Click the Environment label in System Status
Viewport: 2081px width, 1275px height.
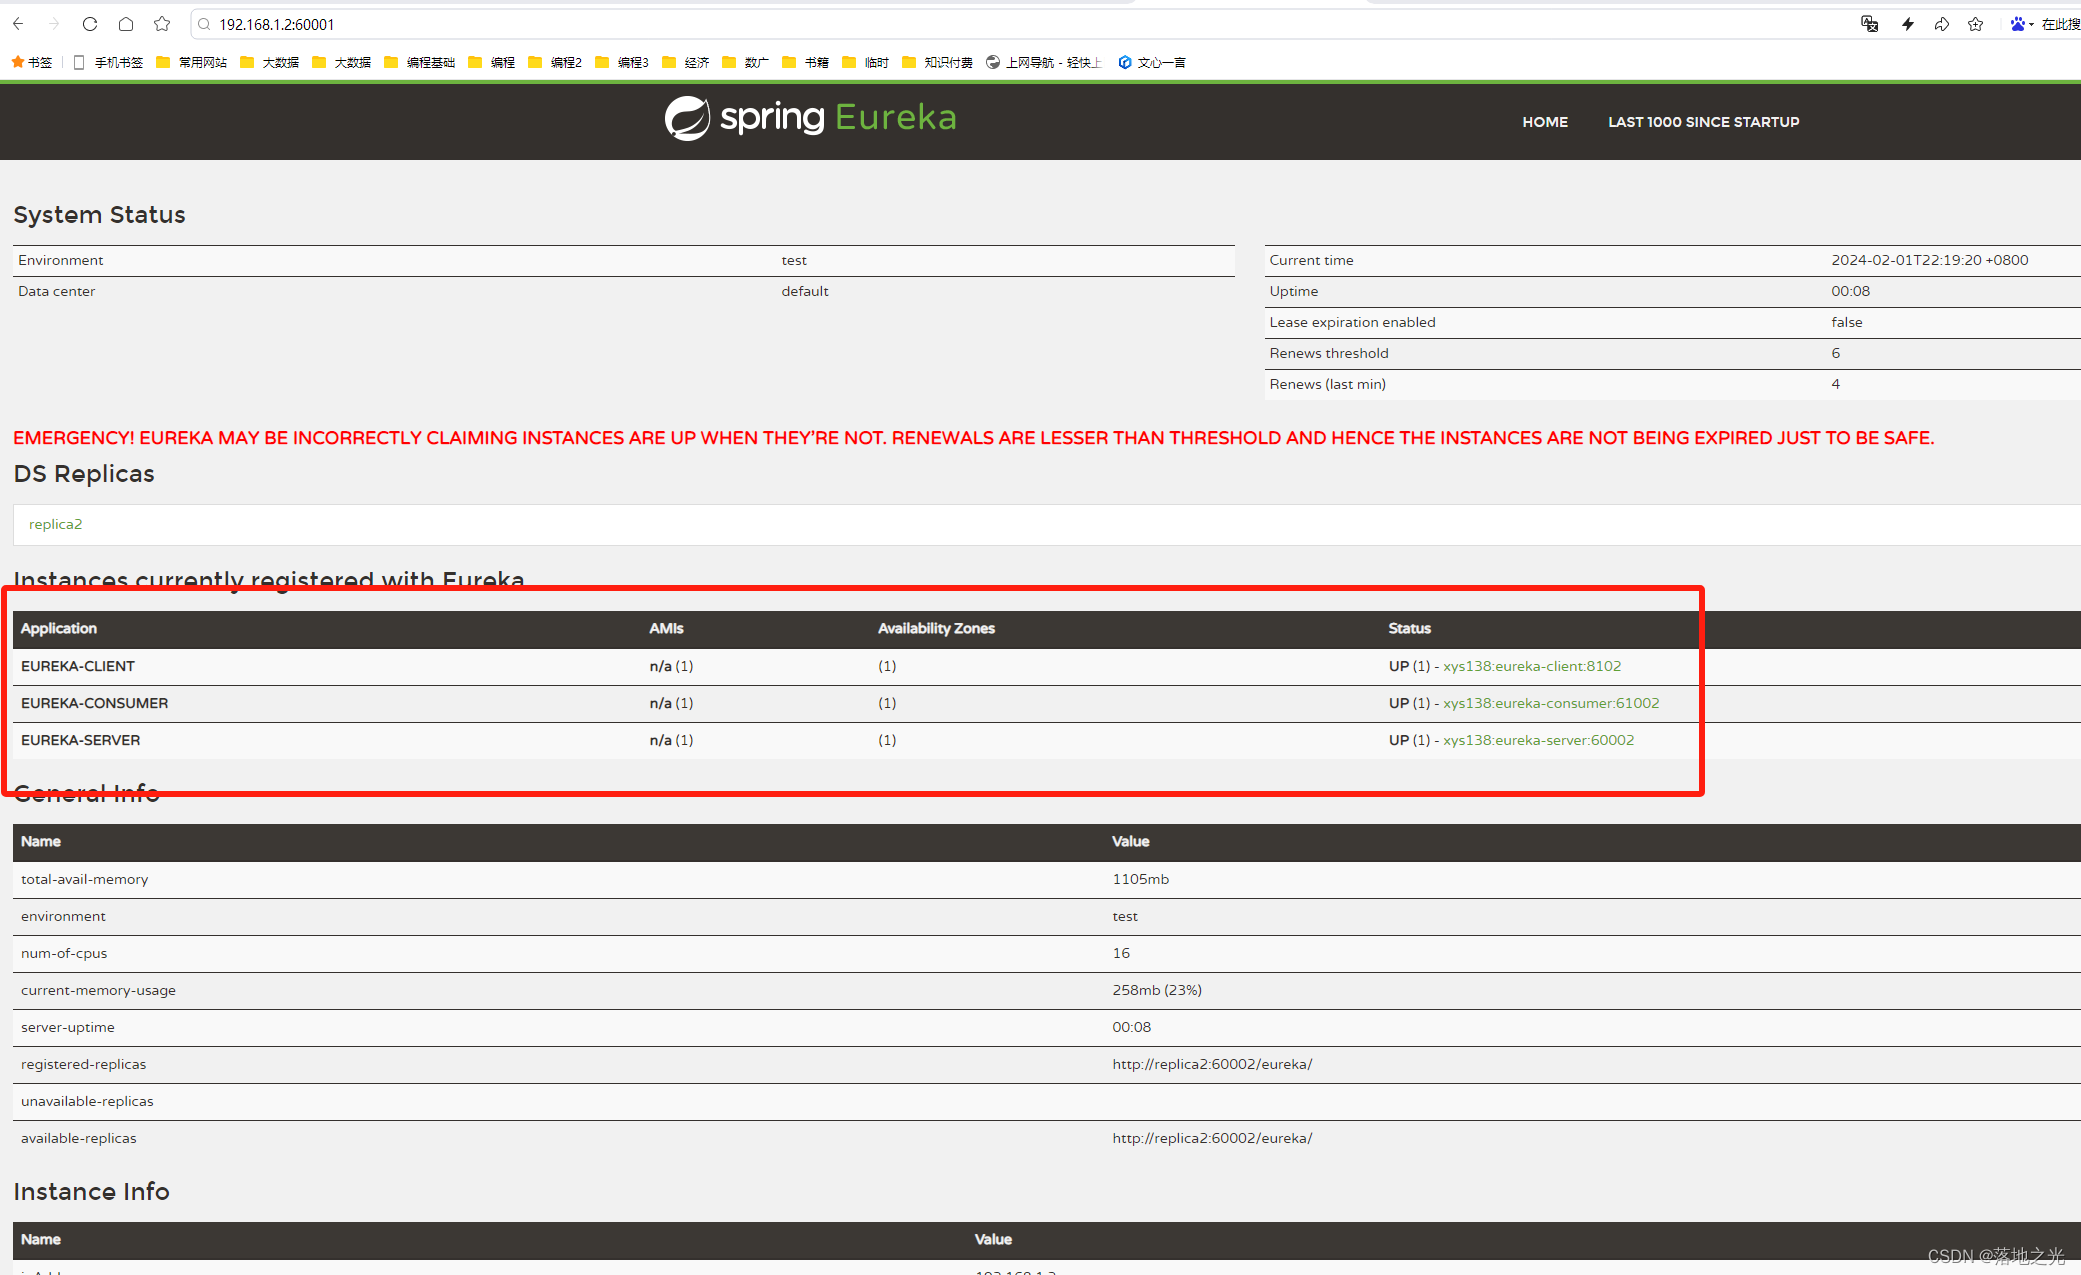(61, 260)
